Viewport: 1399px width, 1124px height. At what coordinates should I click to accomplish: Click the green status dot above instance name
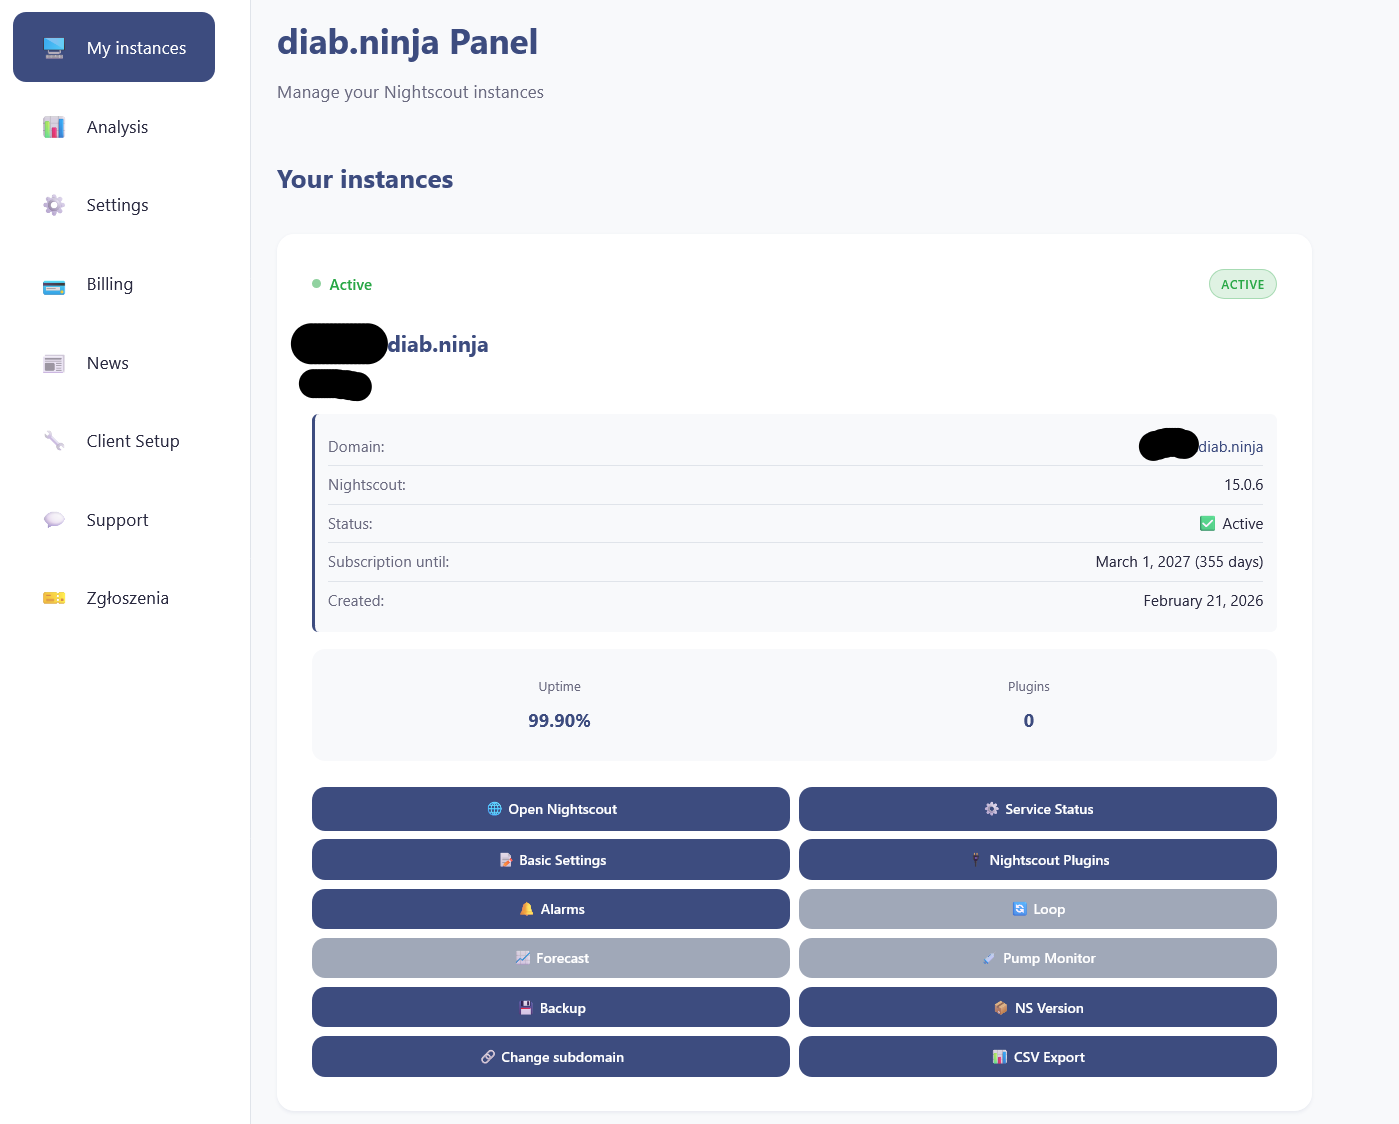(x=317, y=284)
